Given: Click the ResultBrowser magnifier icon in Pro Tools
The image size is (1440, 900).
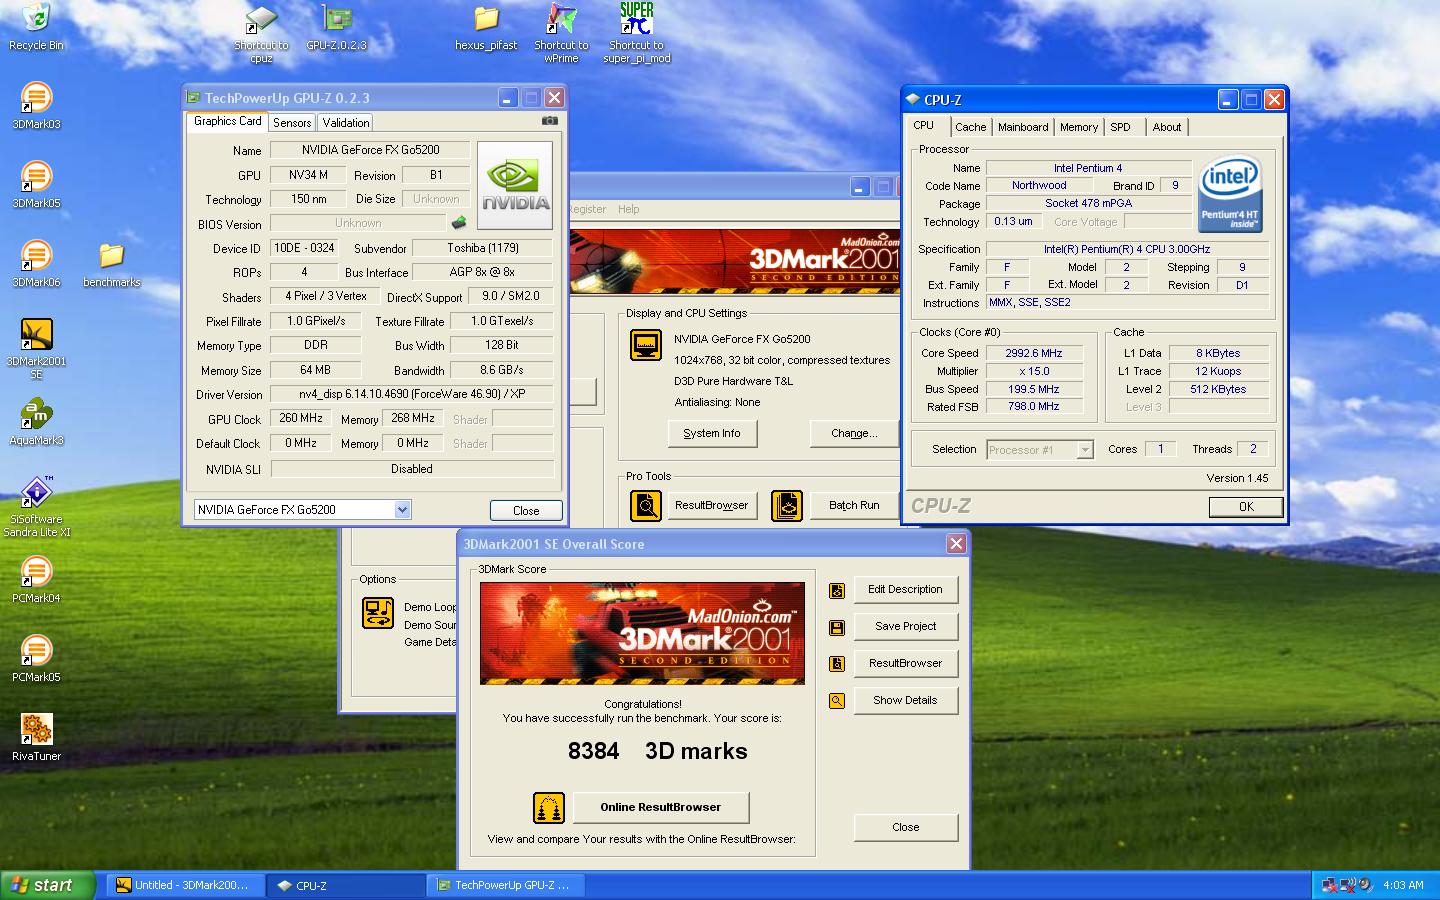Looking at the screenshot, I should [x=646, y=506].
